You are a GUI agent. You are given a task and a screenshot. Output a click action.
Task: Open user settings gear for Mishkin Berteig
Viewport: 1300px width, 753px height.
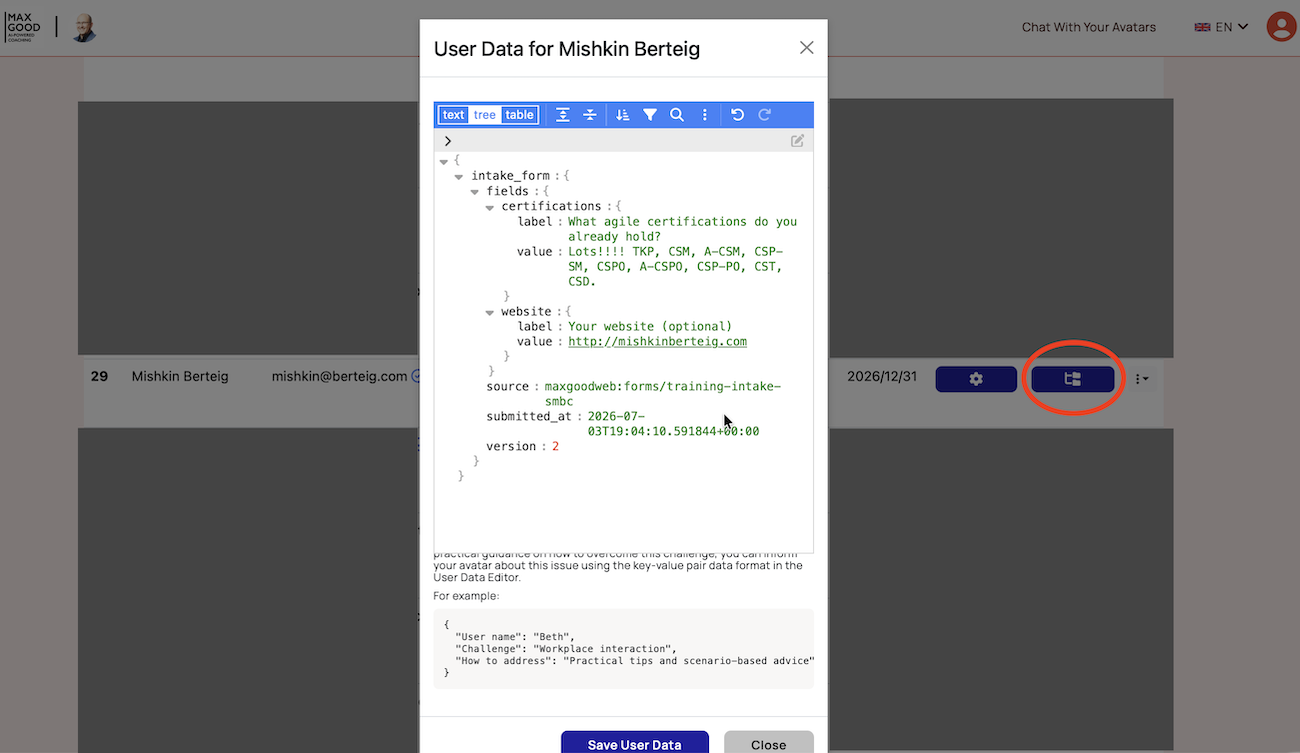(976, 379)
